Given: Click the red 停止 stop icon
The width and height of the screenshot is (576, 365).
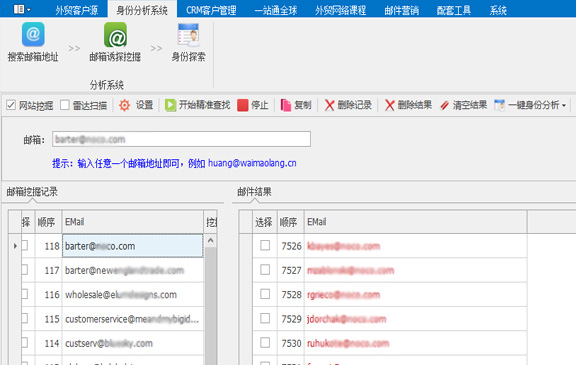Looking at the screenshot, I should (x=242, y=105).
